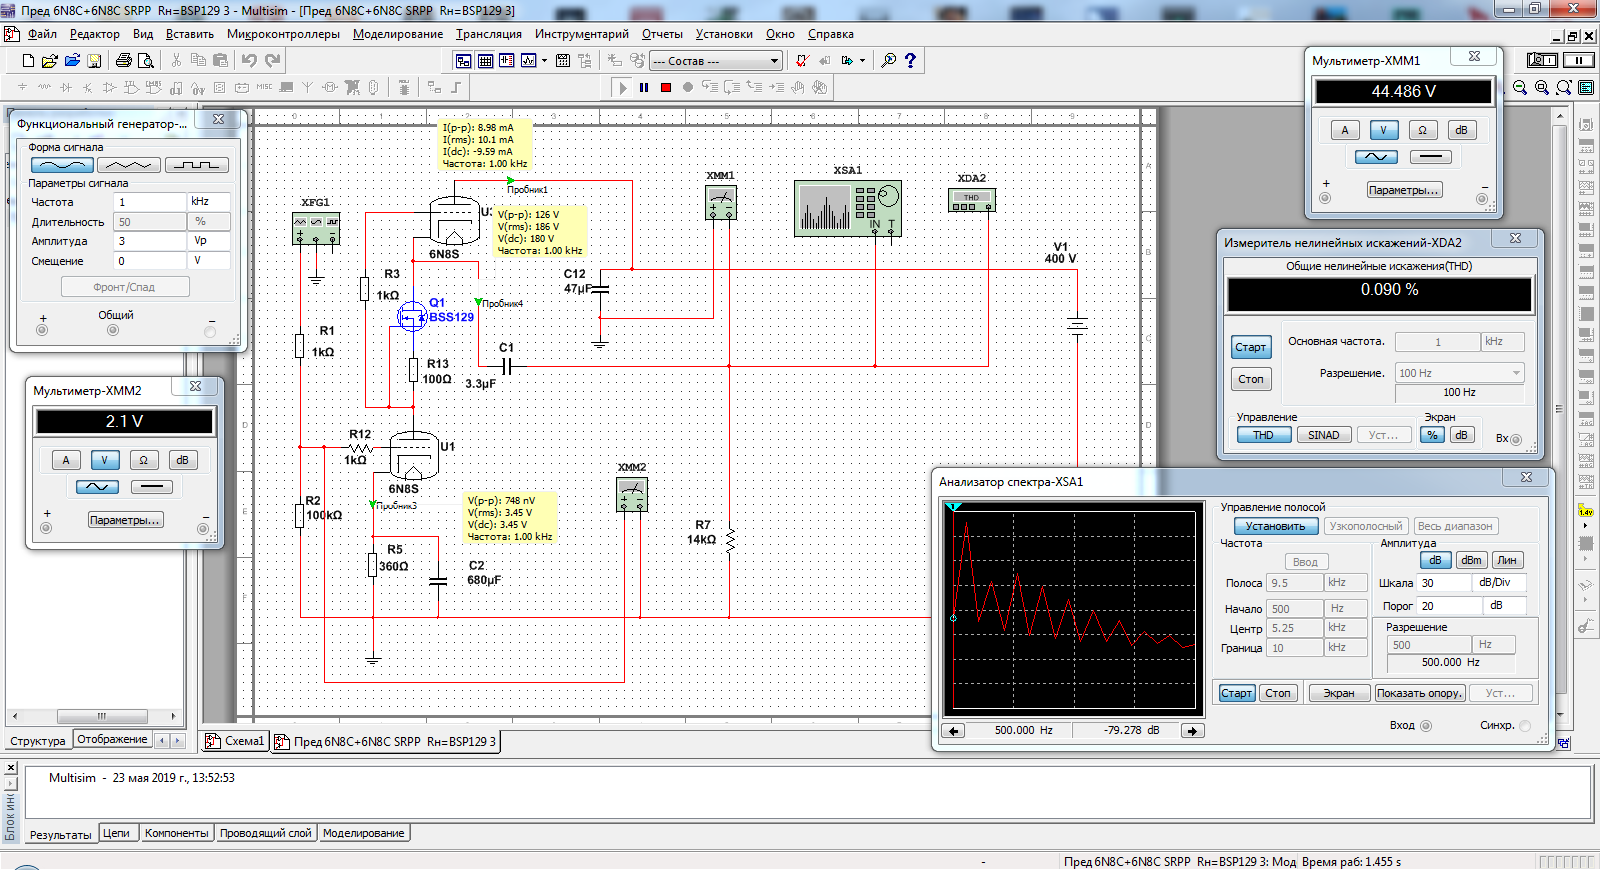
Task: Print the circuit using printer icon
Action: (124, 60)
